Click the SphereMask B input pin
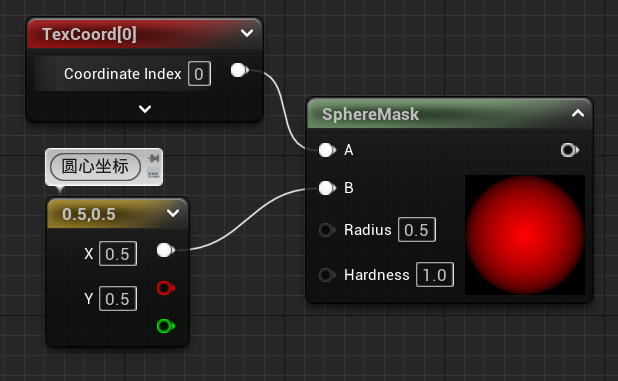This screenshot has height=381, width=618. (327, 188)
